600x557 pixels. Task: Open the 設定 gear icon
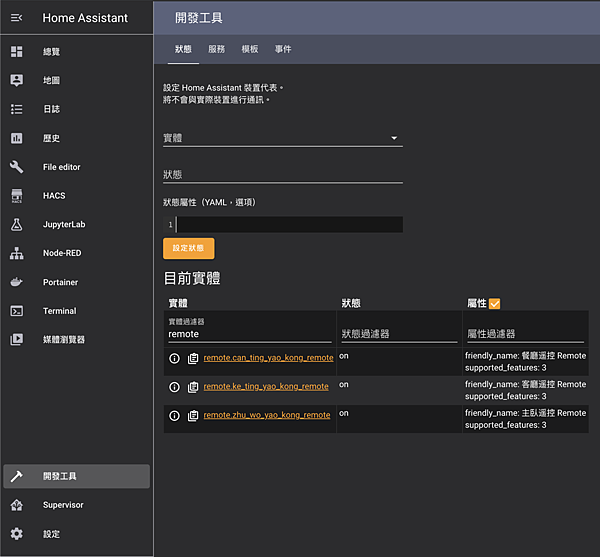pyautogui.click(x=16, y=534)
